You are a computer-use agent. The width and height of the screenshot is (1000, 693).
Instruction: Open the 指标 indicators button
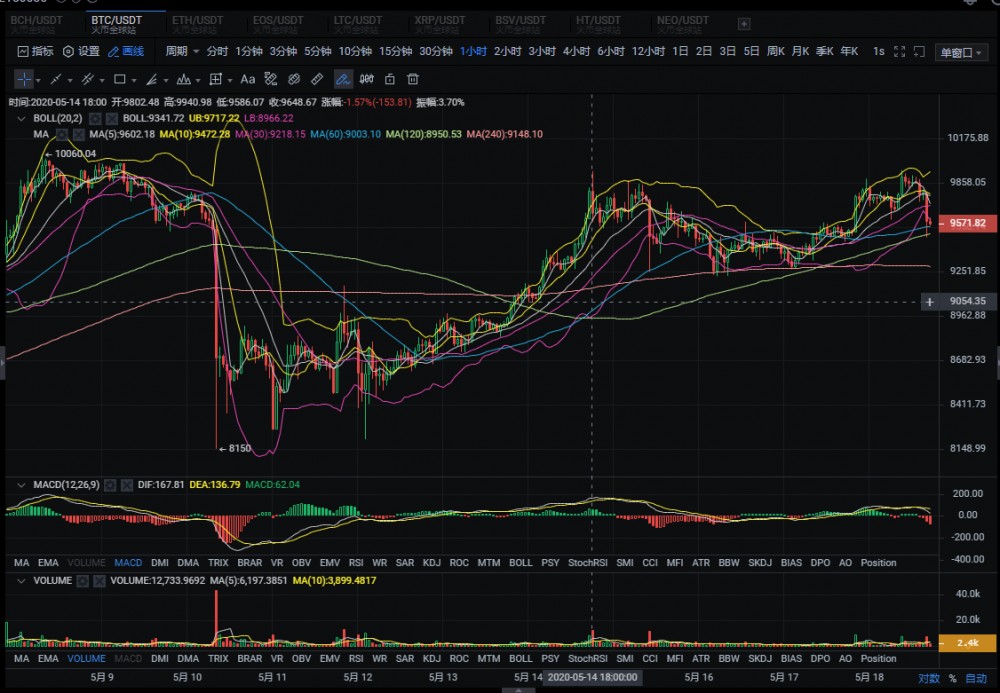pyautogui.click(x=35, y=51)
